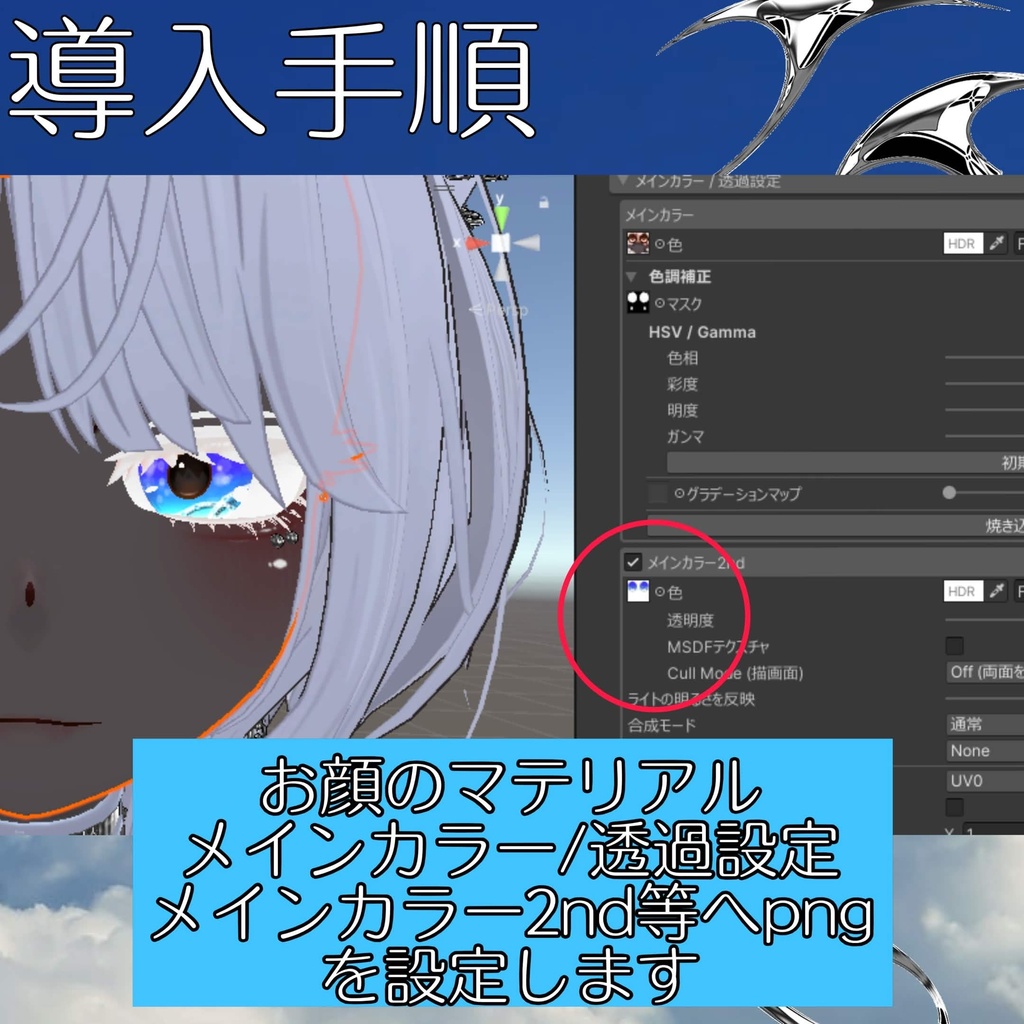Screen dimensions: 1024x1024
Task: Click the ライトの明るさを反映 slider track
Action: point(984,699)
